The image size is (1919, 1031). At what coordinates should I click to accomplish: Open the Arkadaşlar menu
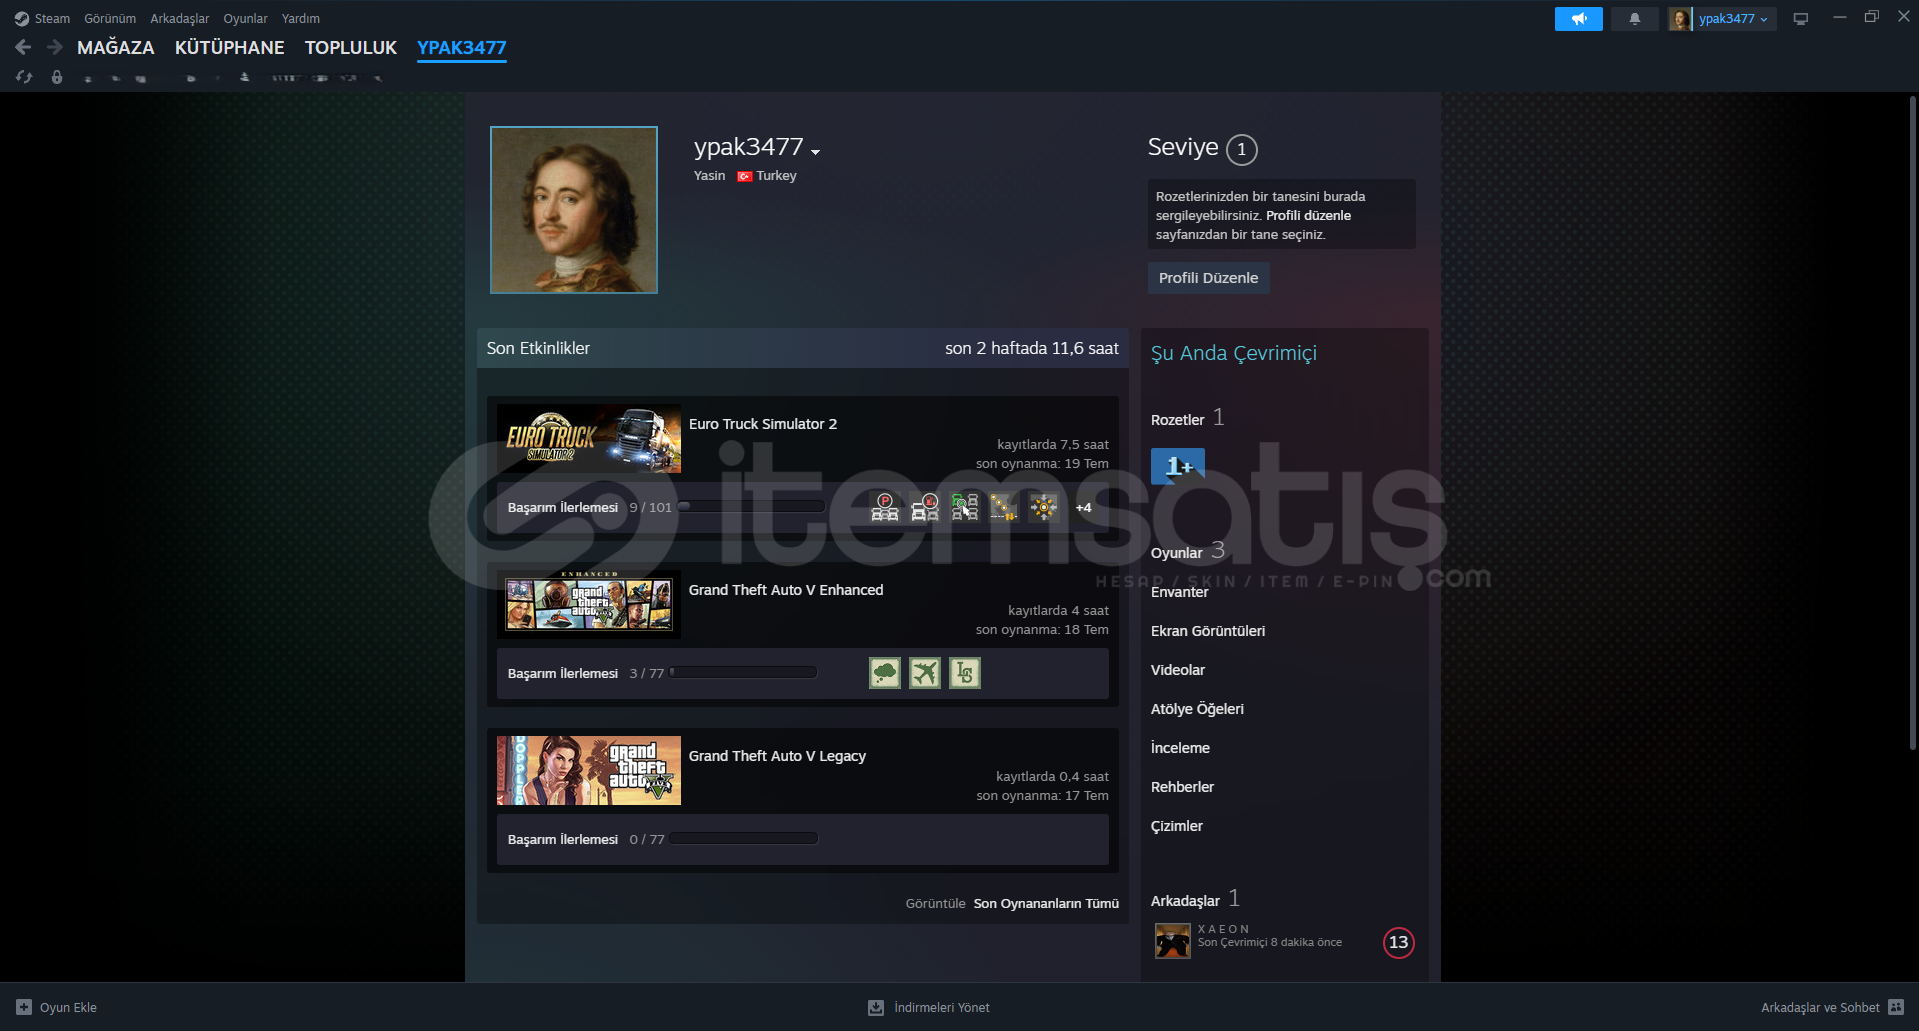click(180, 19)
